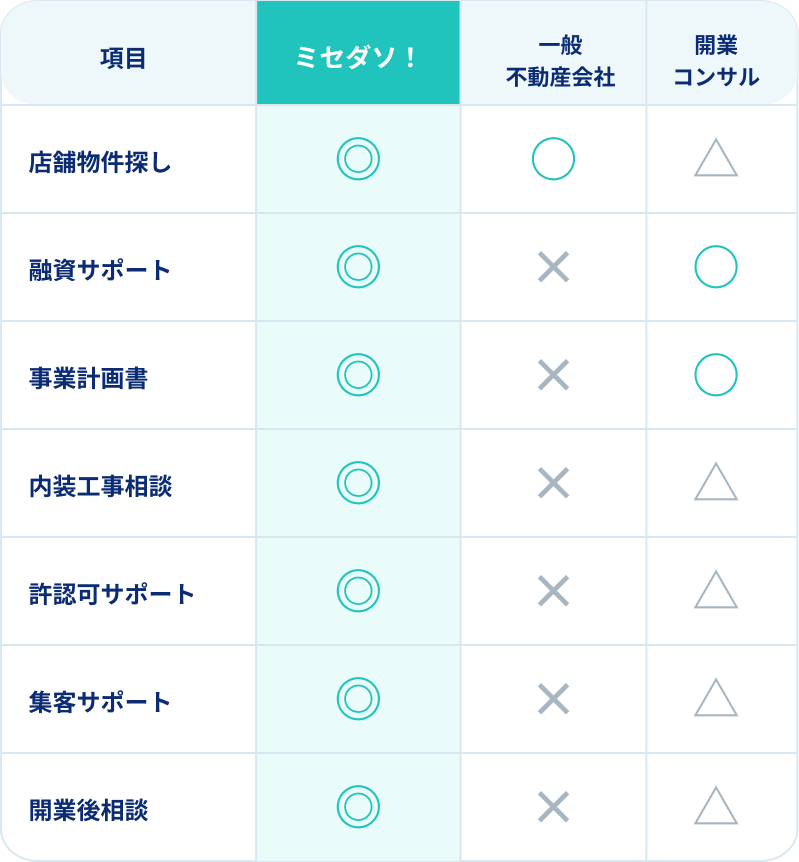Select the 一般不動産会社 column header
Image resolution: width=799 pixels, height=862 pixels.
tap(553, 53)
